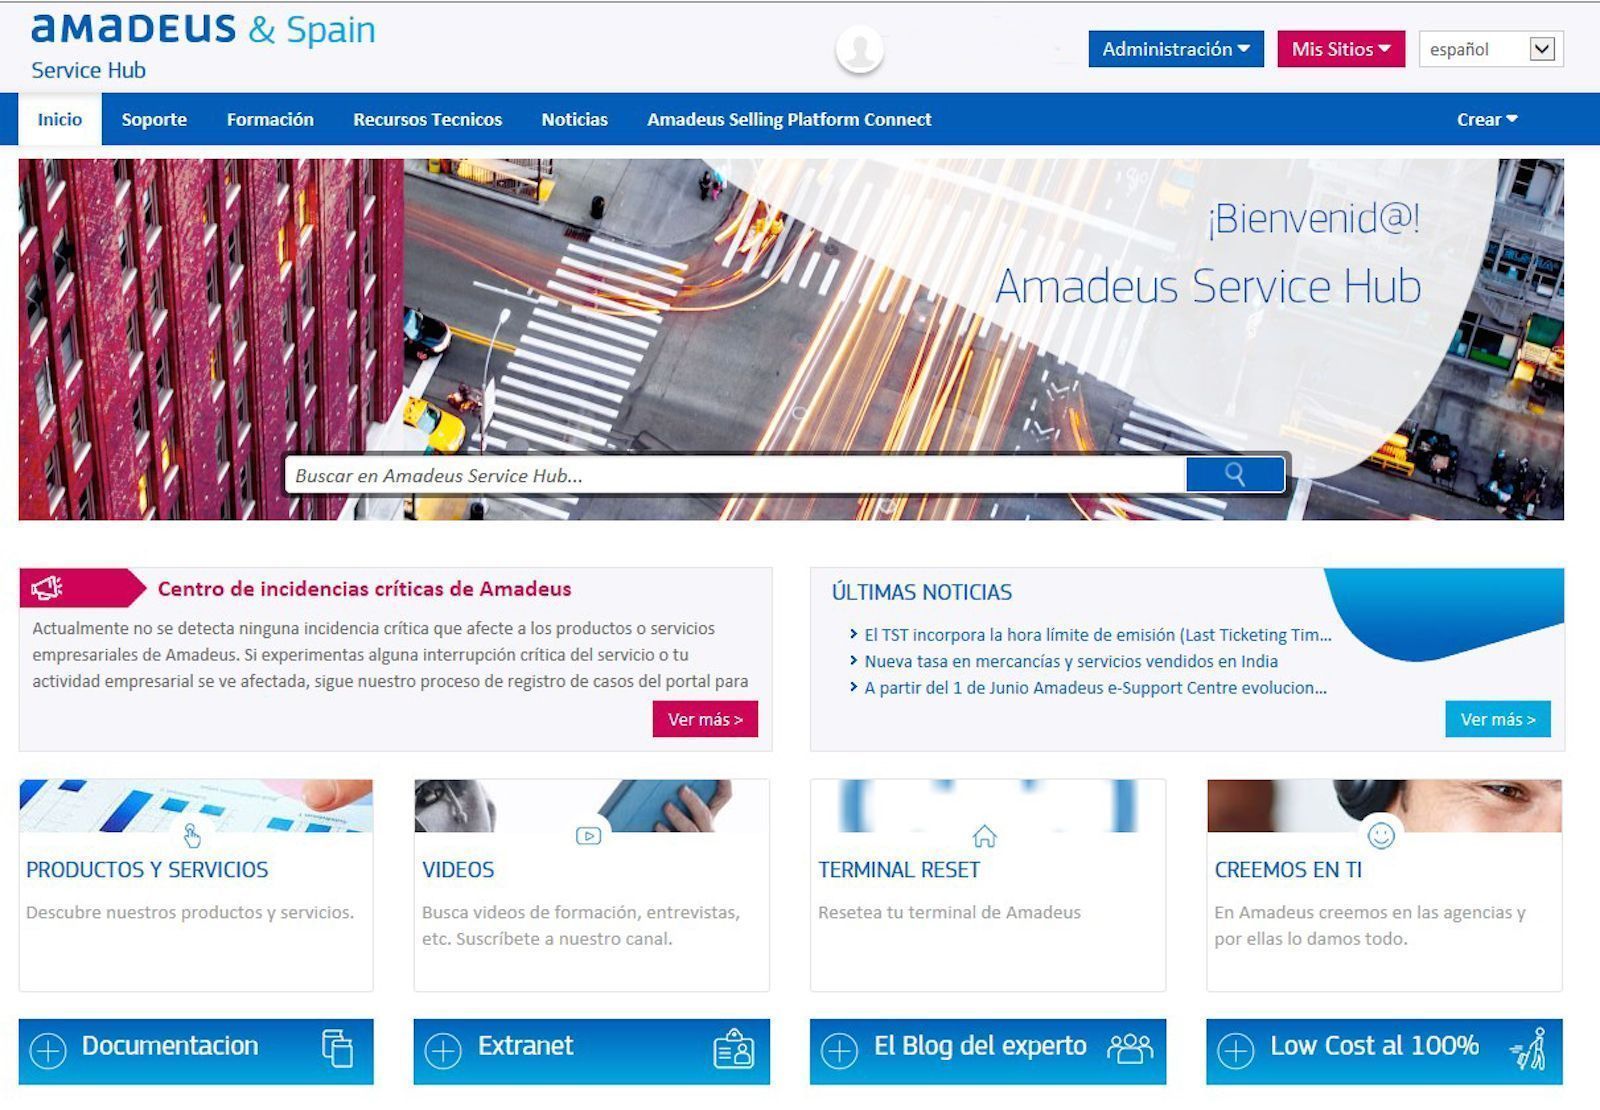1600x1110 pixels.
Task: Click the Service Hub text under logo
Action: click(88, 70)
